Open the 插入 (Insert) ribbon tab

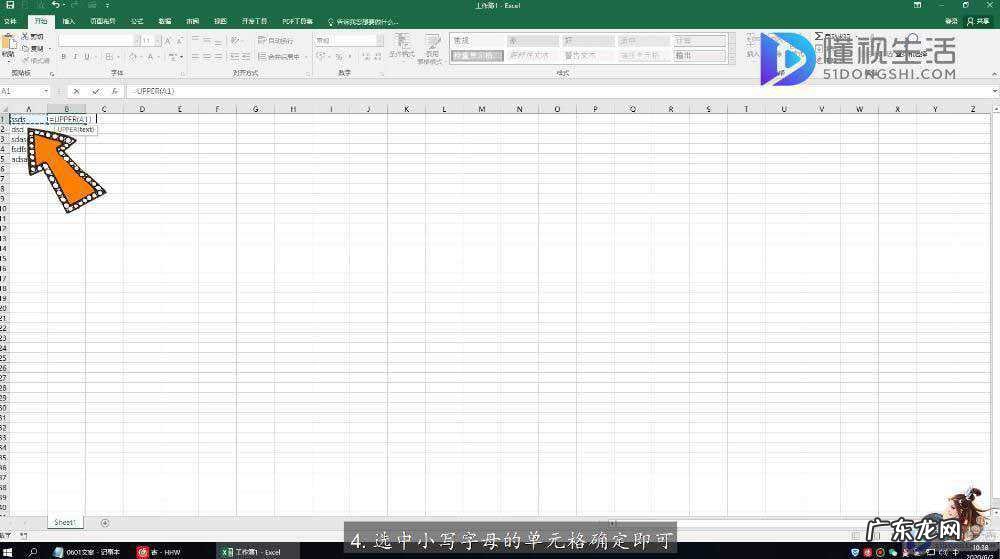point(68,21)
